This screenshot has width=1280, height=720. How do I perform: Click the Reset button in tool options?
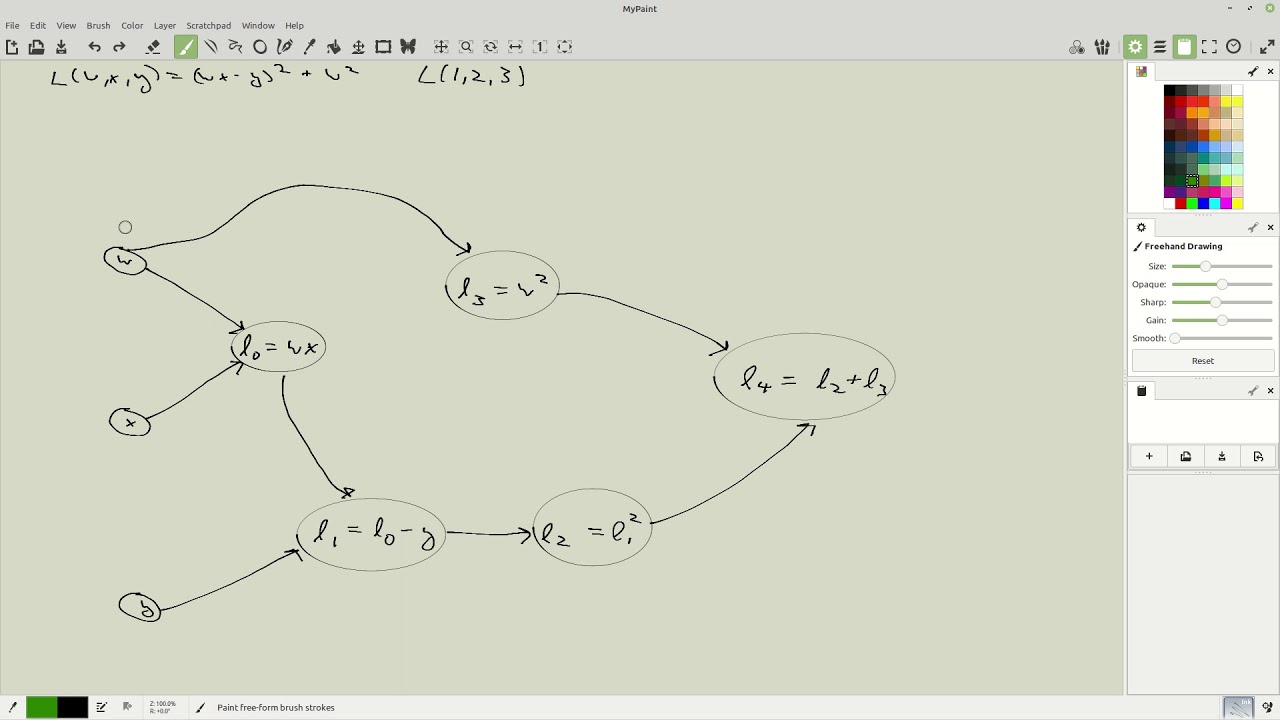[1203, 361]
